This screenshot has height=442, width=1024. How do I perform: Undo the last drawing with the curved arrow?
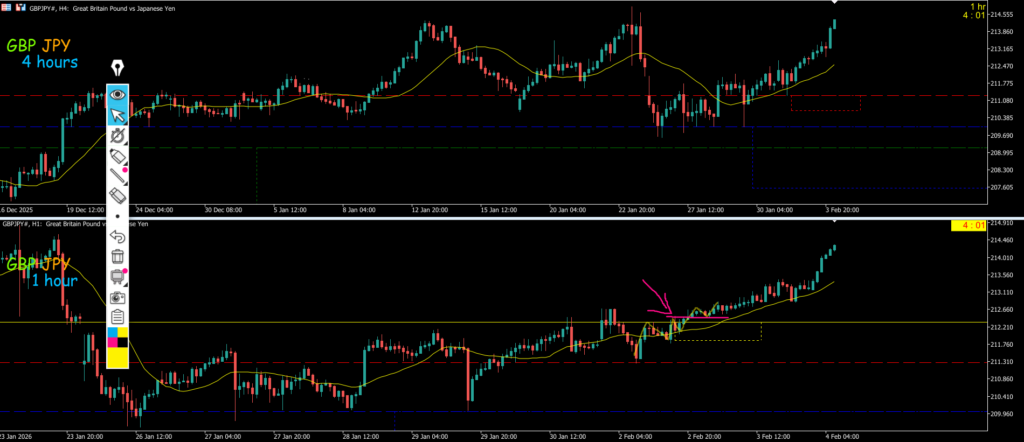[118, 237]
